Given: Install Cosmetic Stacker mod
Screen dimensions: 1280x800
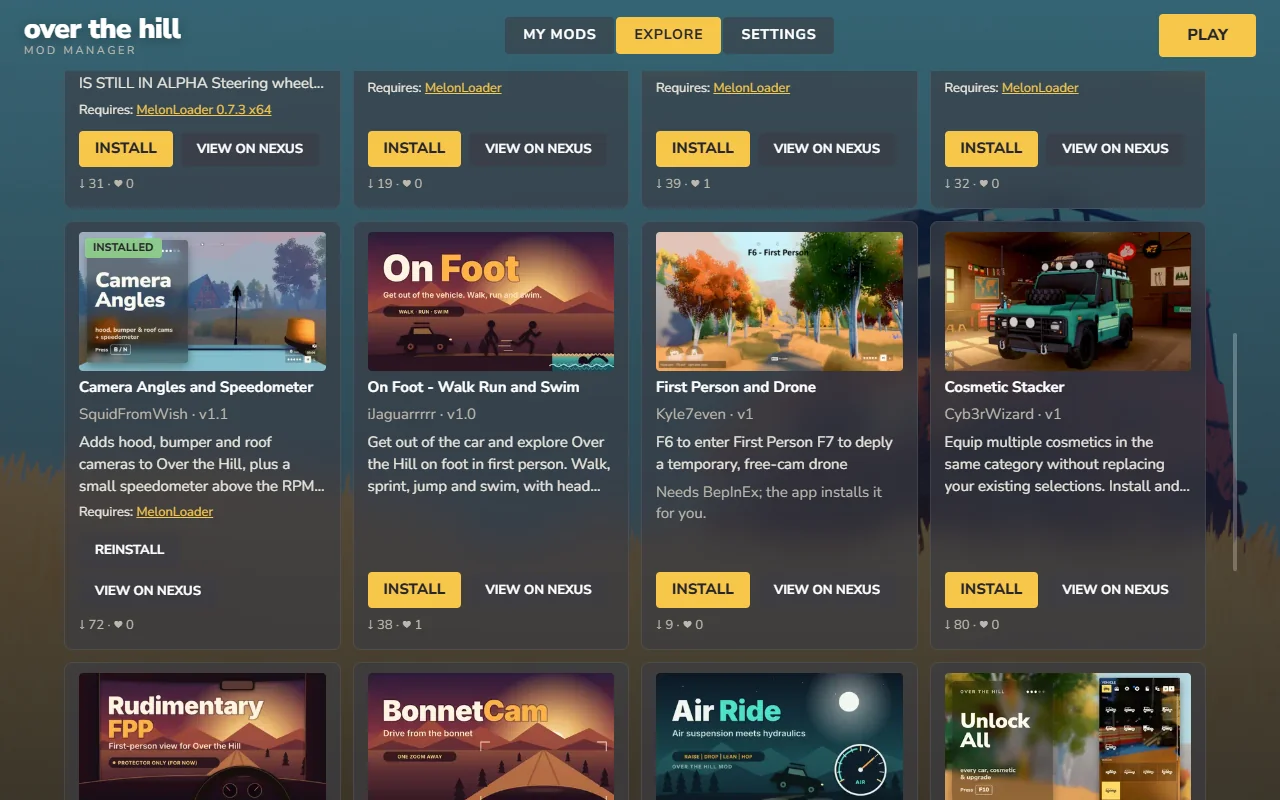Looking at the screenshot, I should click(x=991, y=589).
